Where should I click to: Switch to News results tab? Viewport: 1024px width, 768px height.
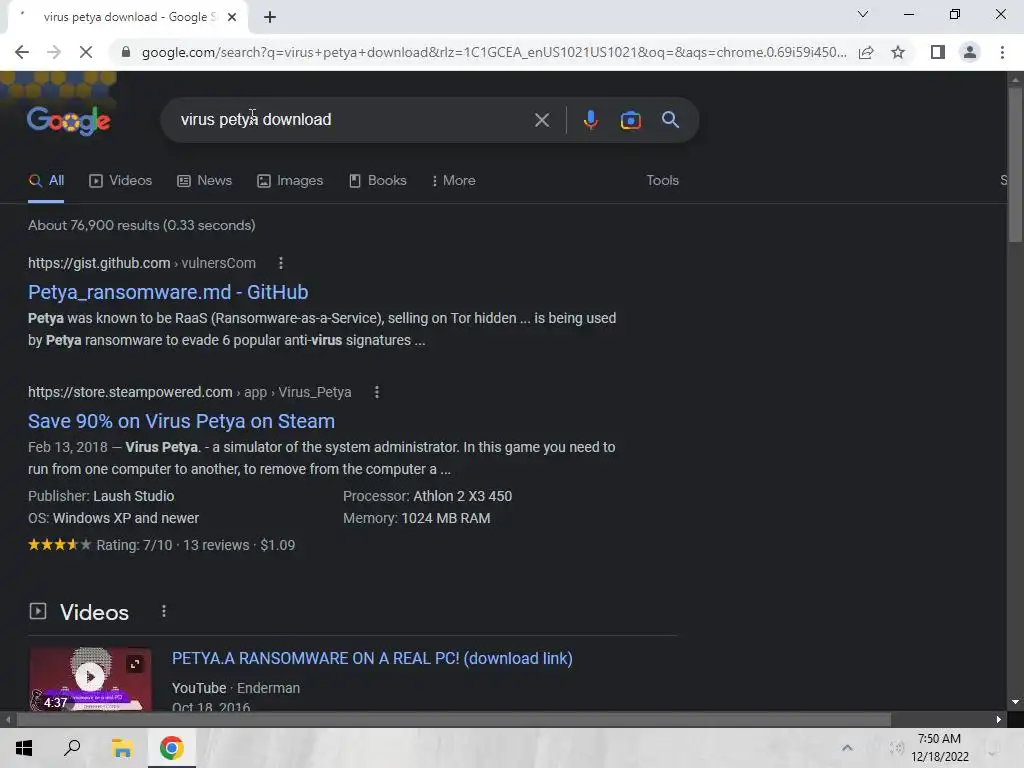pos(205,180)
